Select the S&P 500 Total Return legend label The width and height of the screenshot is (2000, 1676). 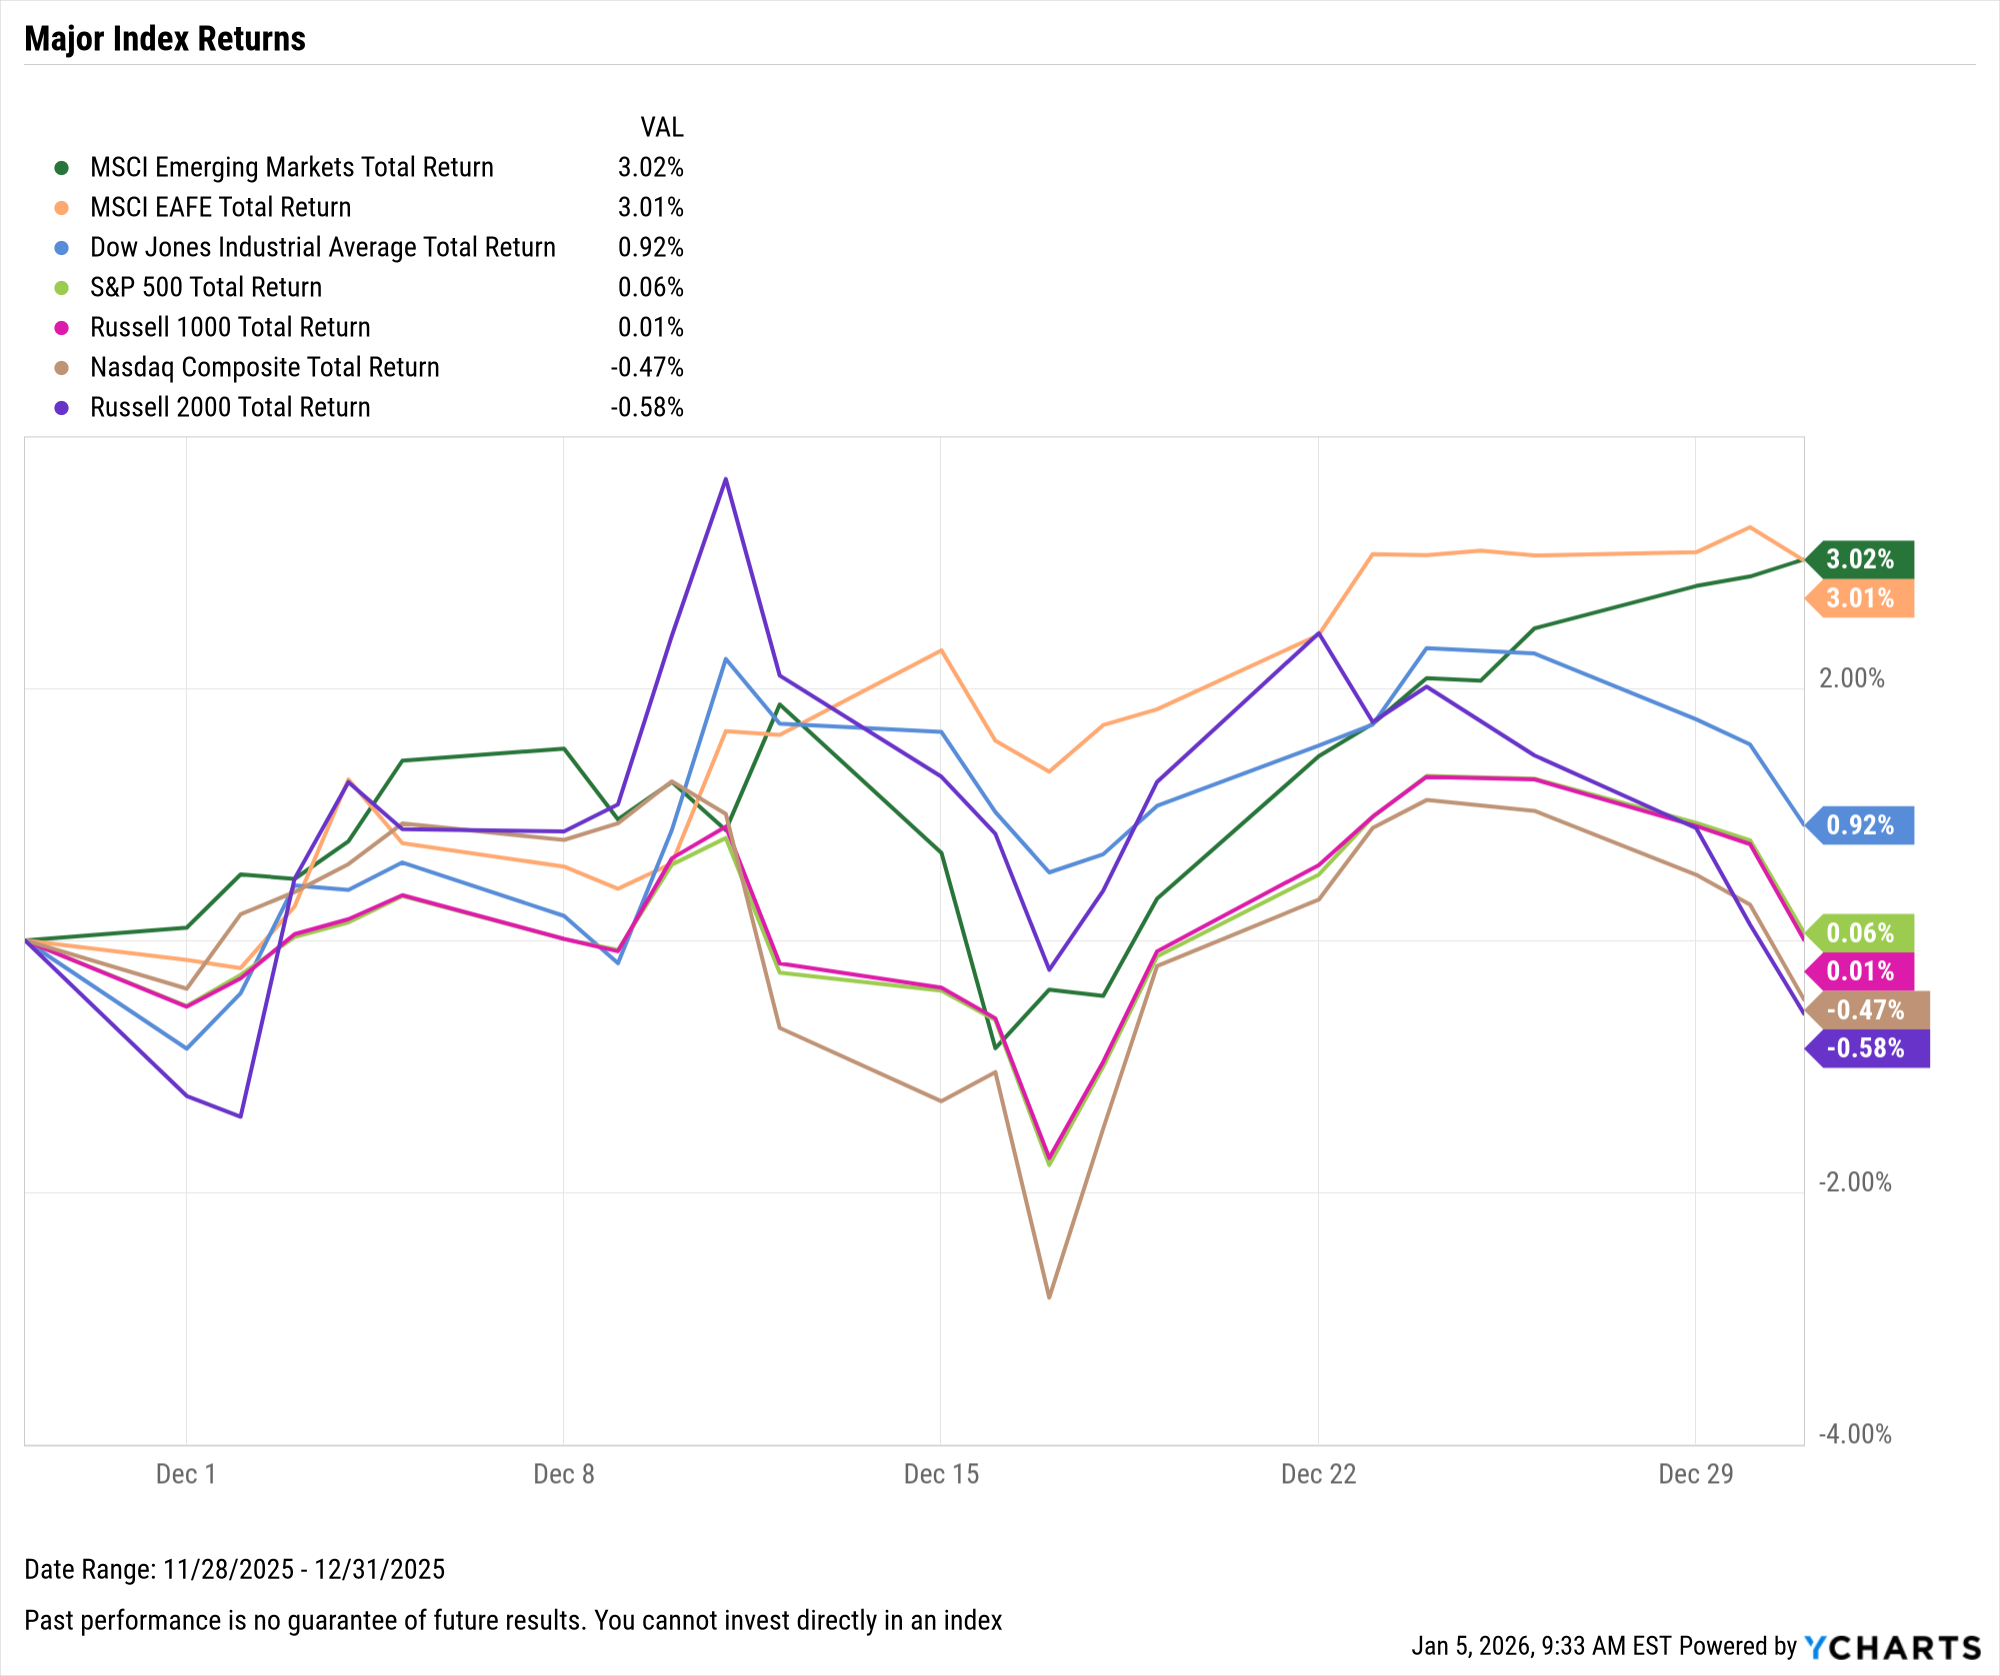[x=206, y=287]
